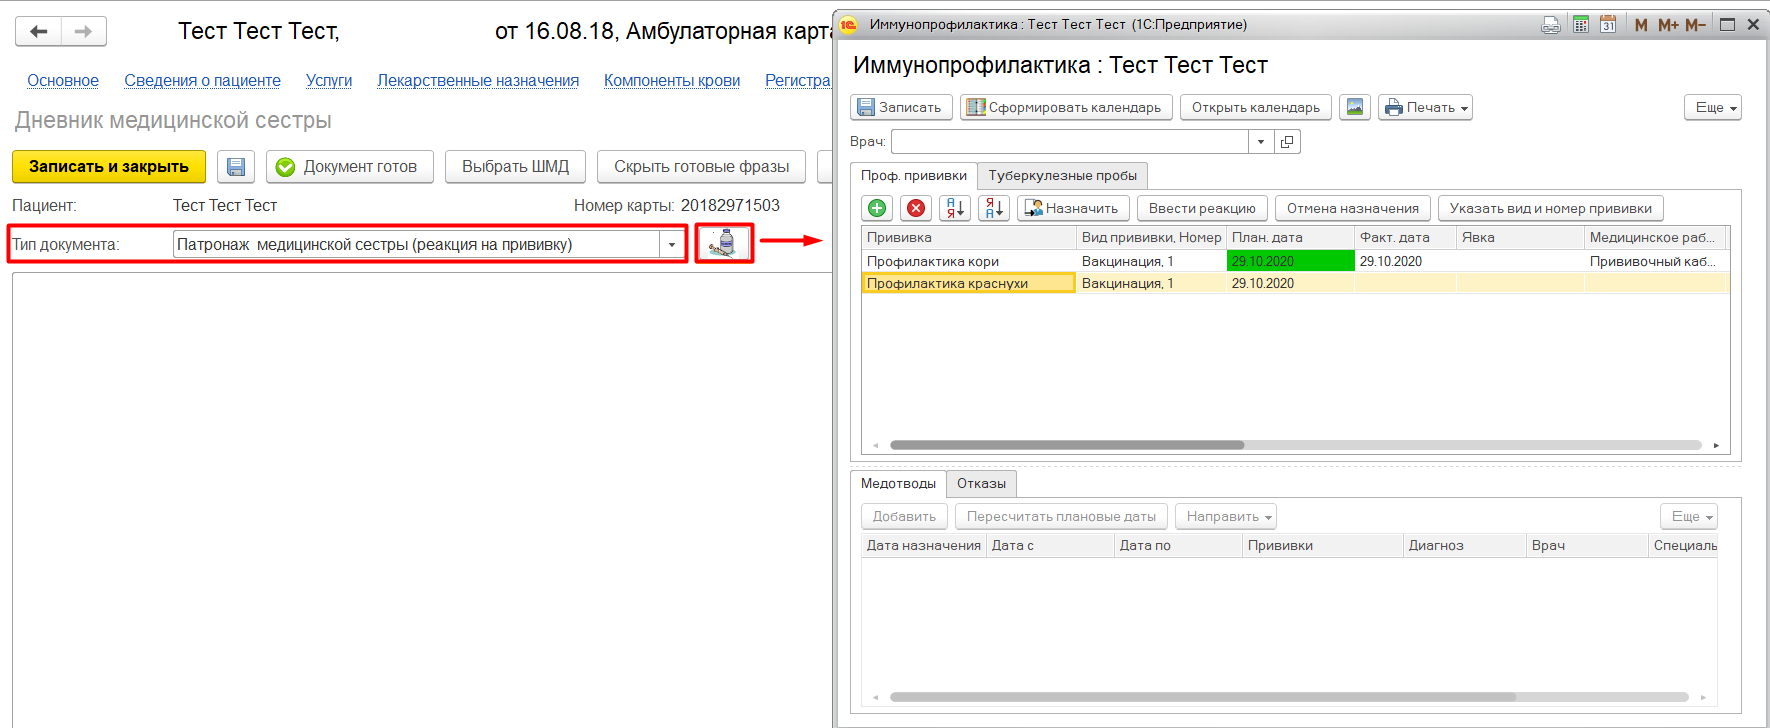Sort vaccinations ascending with the А-Я icon
This screenshot has height=728, width=1770.
click(955, 208)
